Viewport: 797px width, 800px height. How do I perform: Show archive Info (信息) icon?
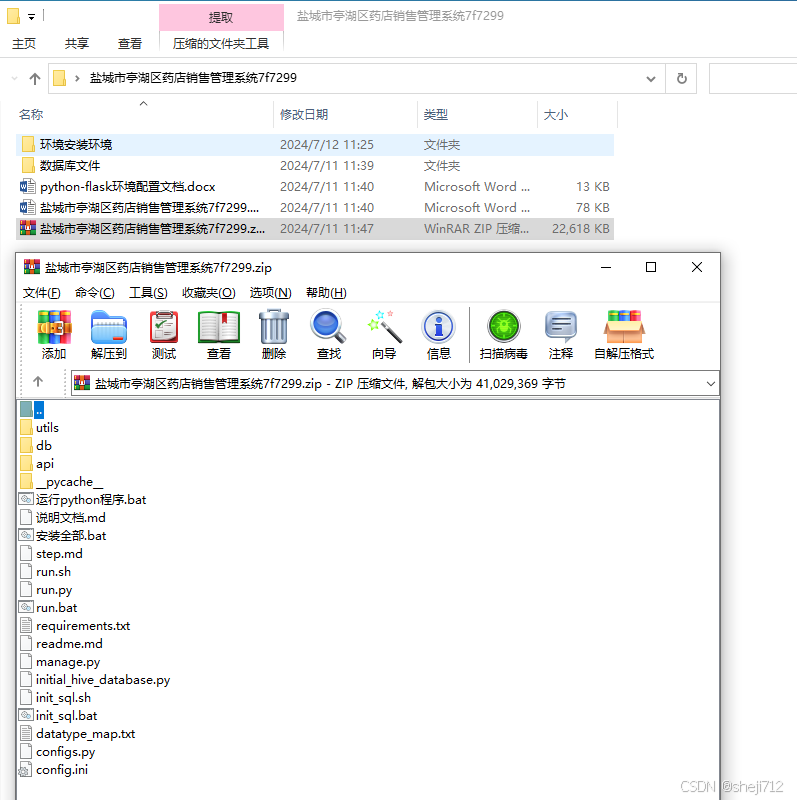438,328
